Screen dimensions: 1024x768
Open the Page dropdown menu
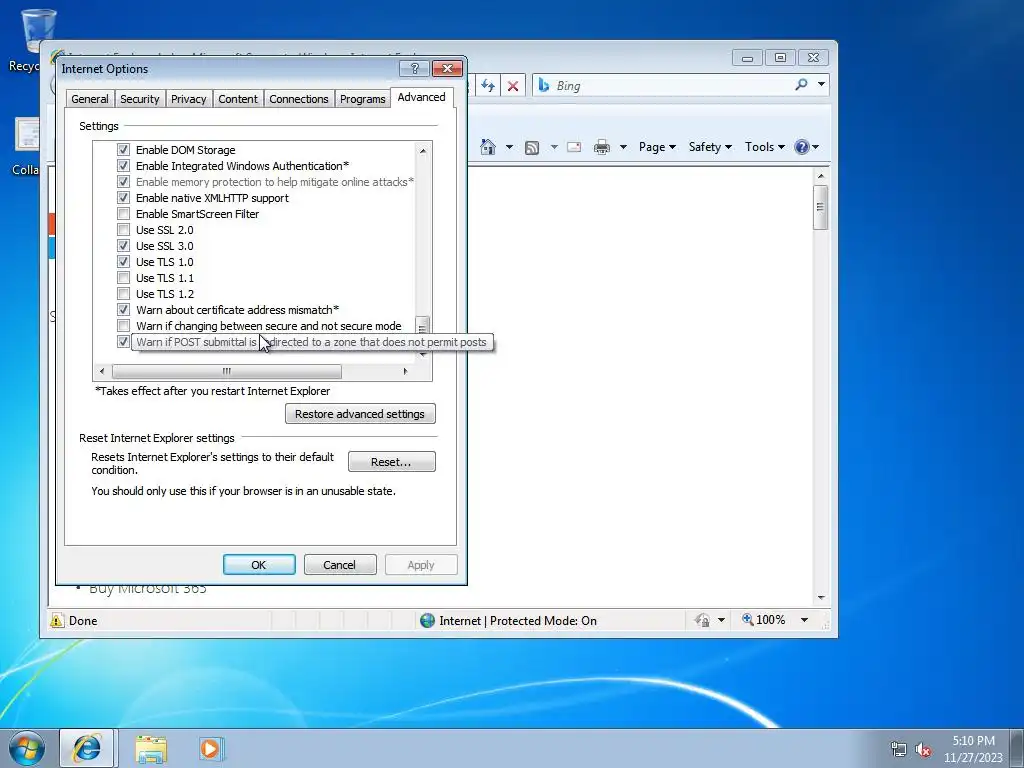[x=657, y=147]
